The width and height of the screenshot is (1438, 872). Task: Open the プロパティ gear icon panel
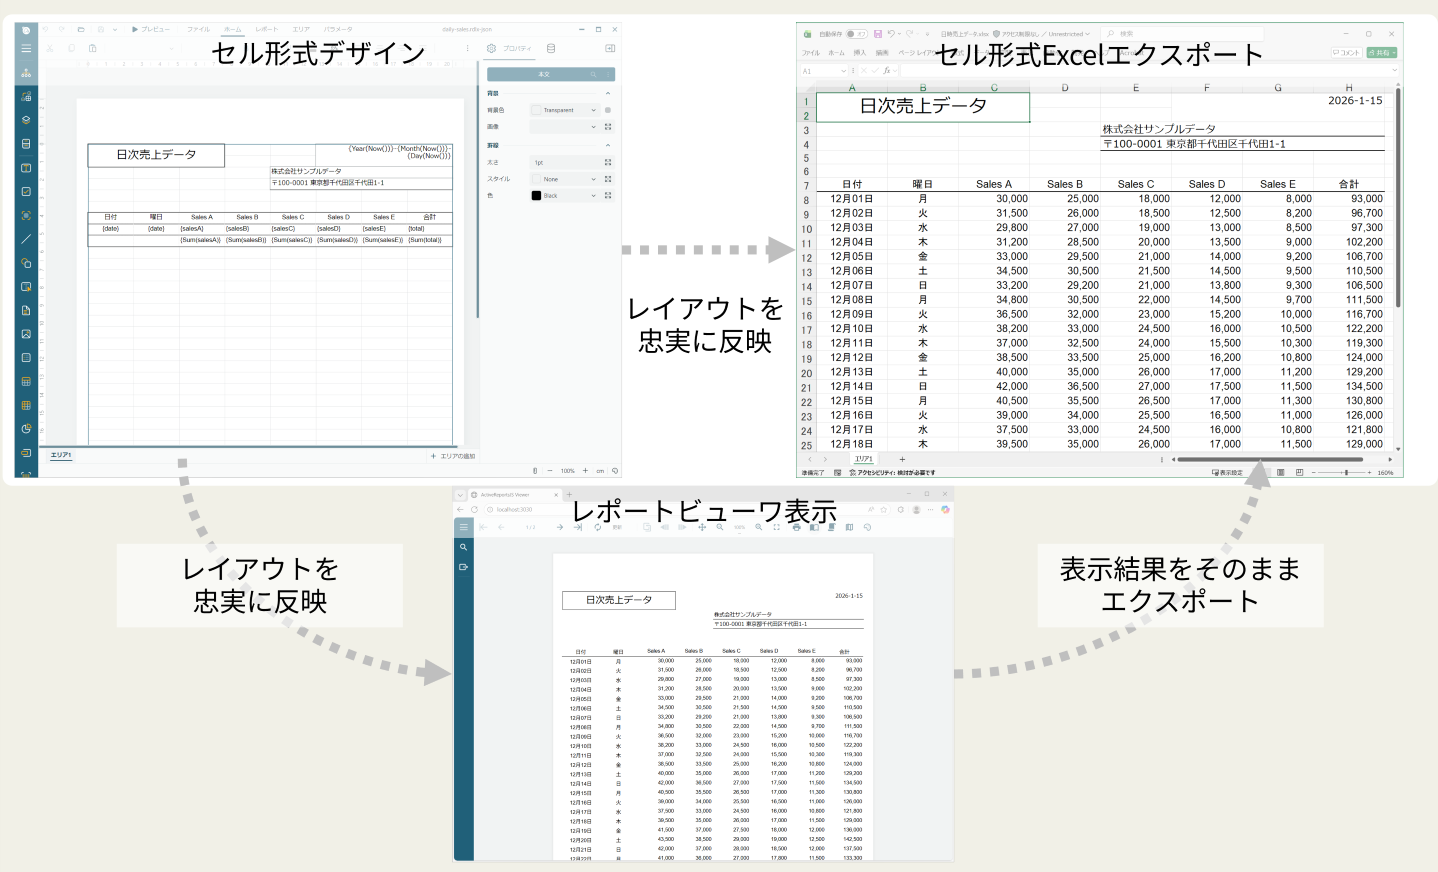click(x=492, y=48)
